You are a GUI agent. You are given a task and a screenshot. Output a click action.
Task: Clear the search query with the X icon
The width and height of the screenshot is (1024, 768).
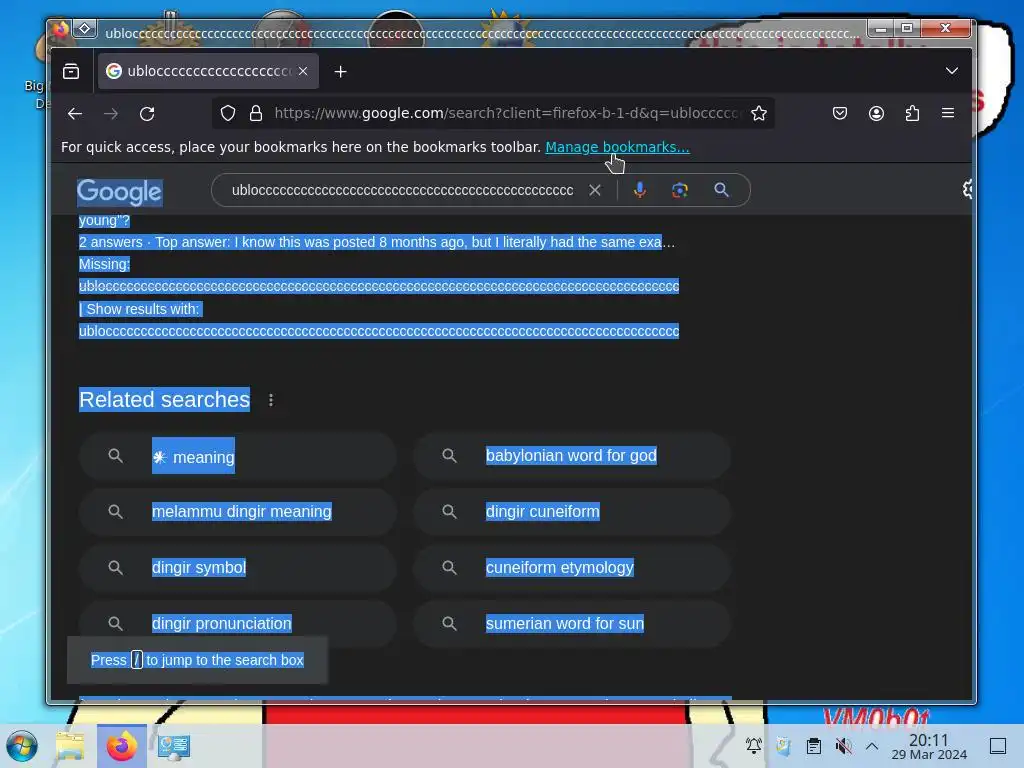(595, 190)
